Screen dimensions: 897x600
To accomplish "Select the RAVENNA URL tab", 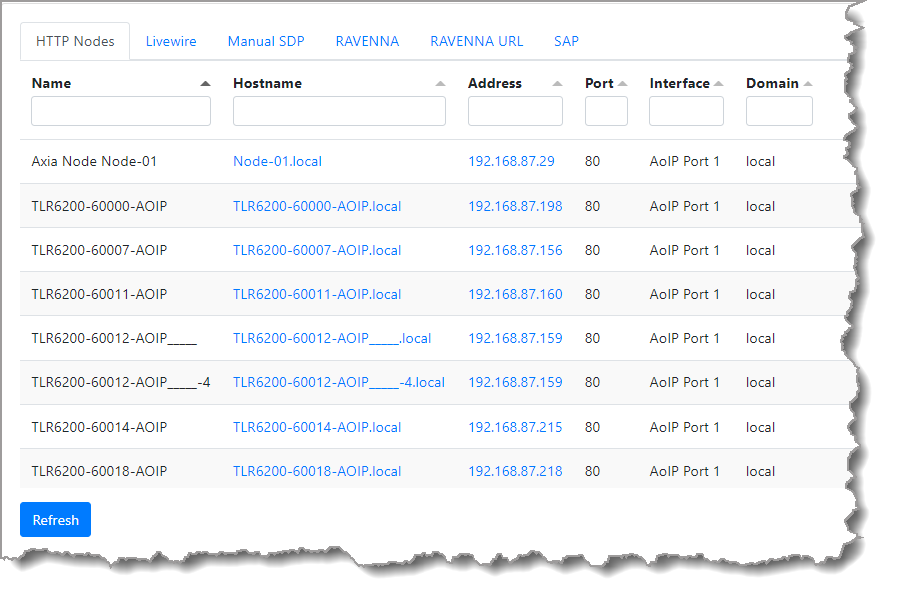I will tap(476, 42).
